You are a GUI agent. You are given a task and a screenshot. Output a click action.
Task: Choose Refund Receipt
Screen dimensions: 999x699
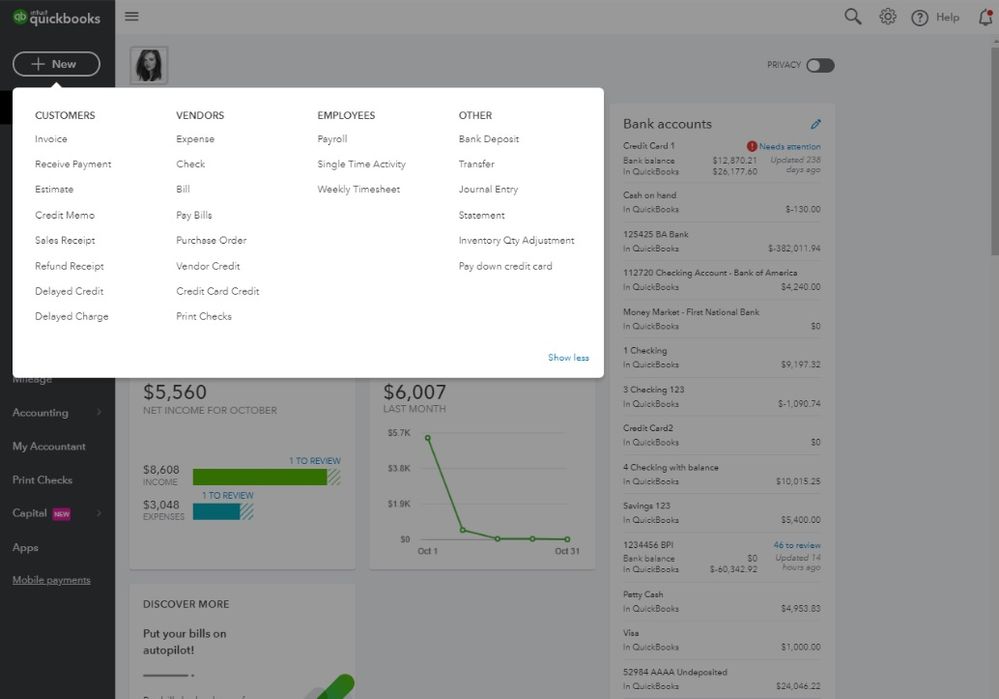coord(69,266)
